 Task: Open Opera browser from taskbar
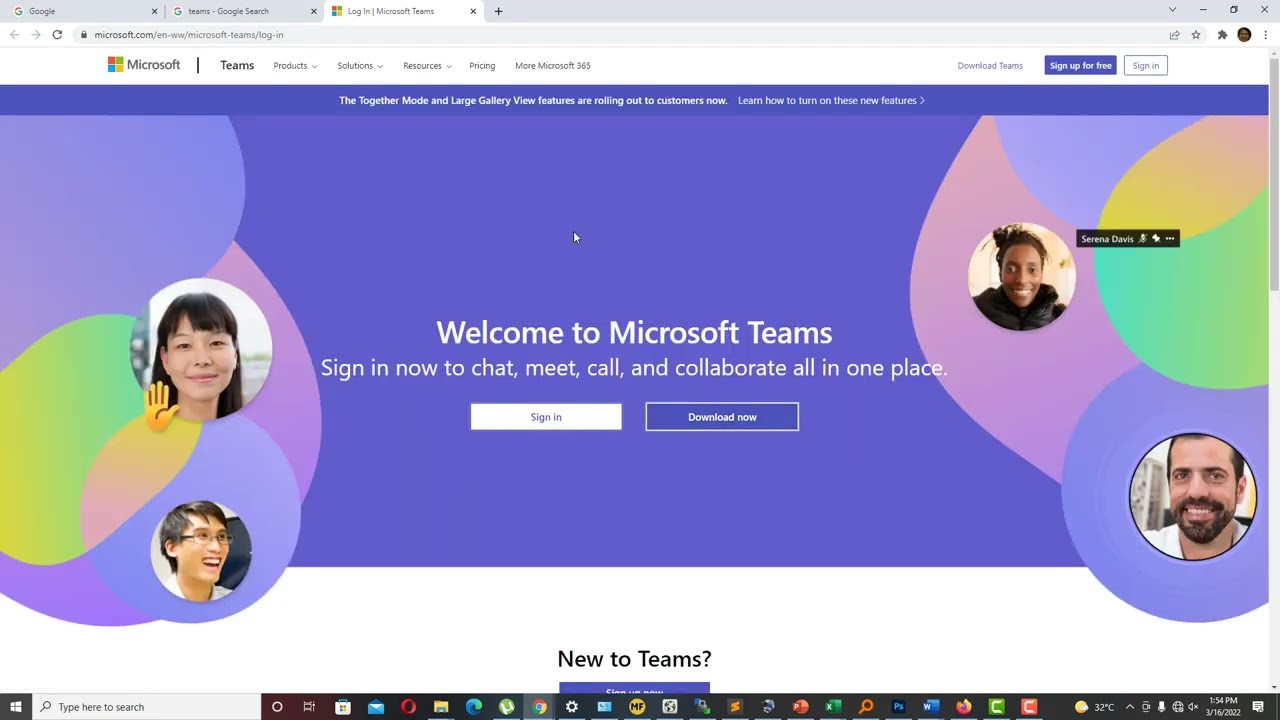408,707
